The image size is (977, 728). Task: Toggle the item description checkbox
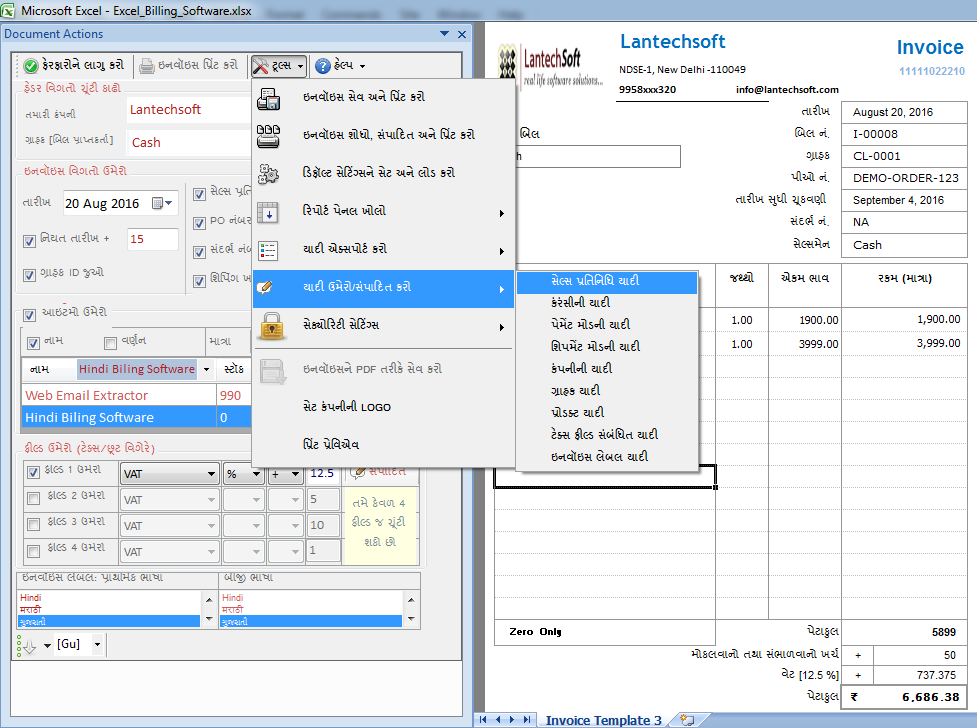(110, 343)
